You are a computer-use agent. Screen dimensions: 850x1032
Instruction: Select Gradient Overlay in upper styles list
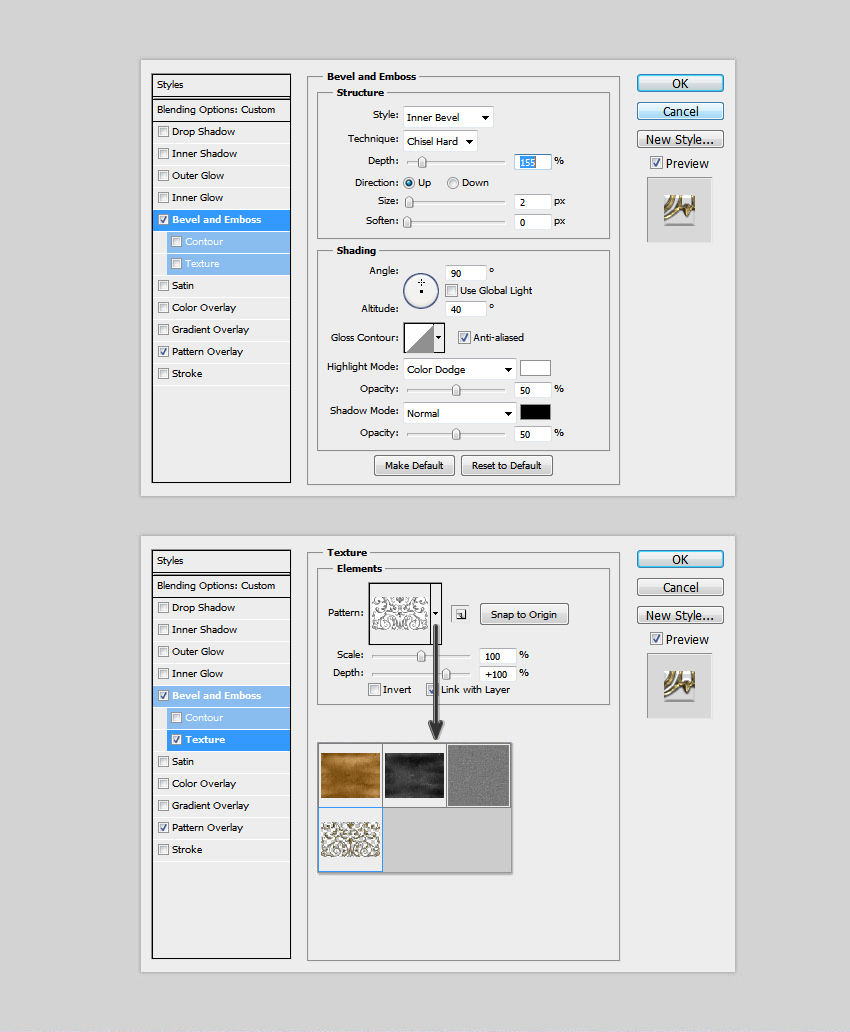point(221,330)
